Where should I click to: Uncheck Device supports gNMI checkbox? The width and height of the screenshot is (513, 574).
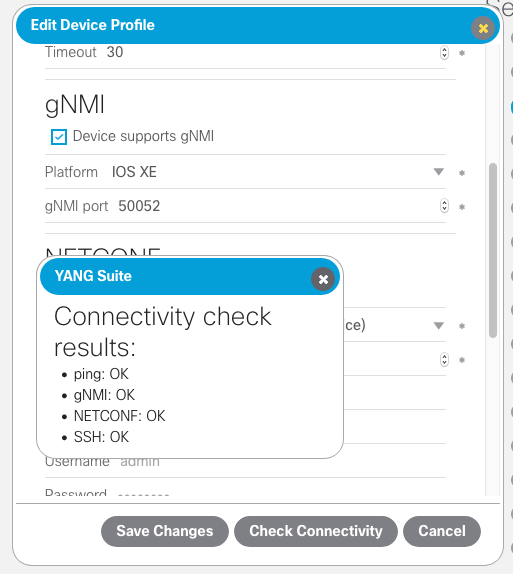59,137
